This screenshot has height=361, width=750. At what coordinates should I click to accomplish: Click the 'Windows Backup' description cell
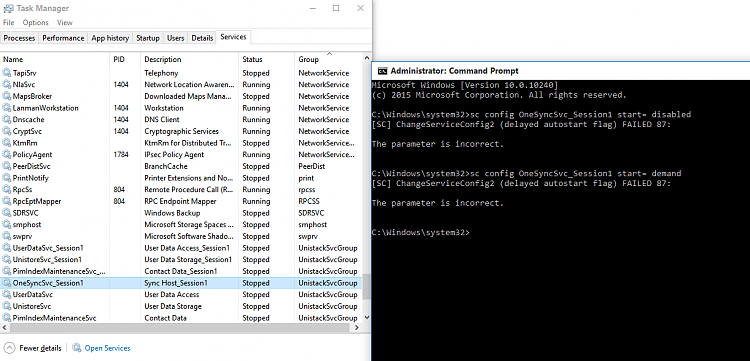coord(172,213)
